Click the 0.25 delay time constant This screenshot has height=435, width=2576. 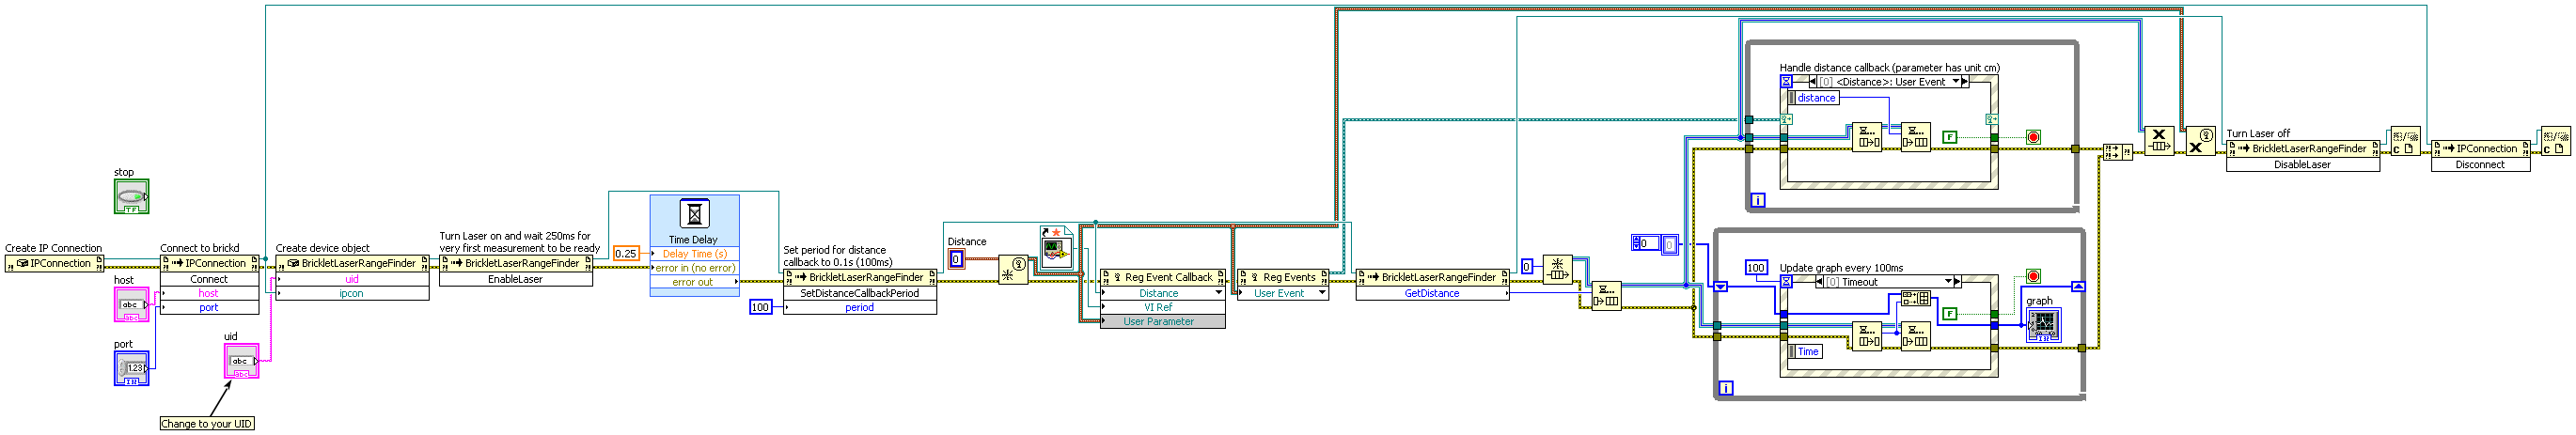(x=626, y=253)
